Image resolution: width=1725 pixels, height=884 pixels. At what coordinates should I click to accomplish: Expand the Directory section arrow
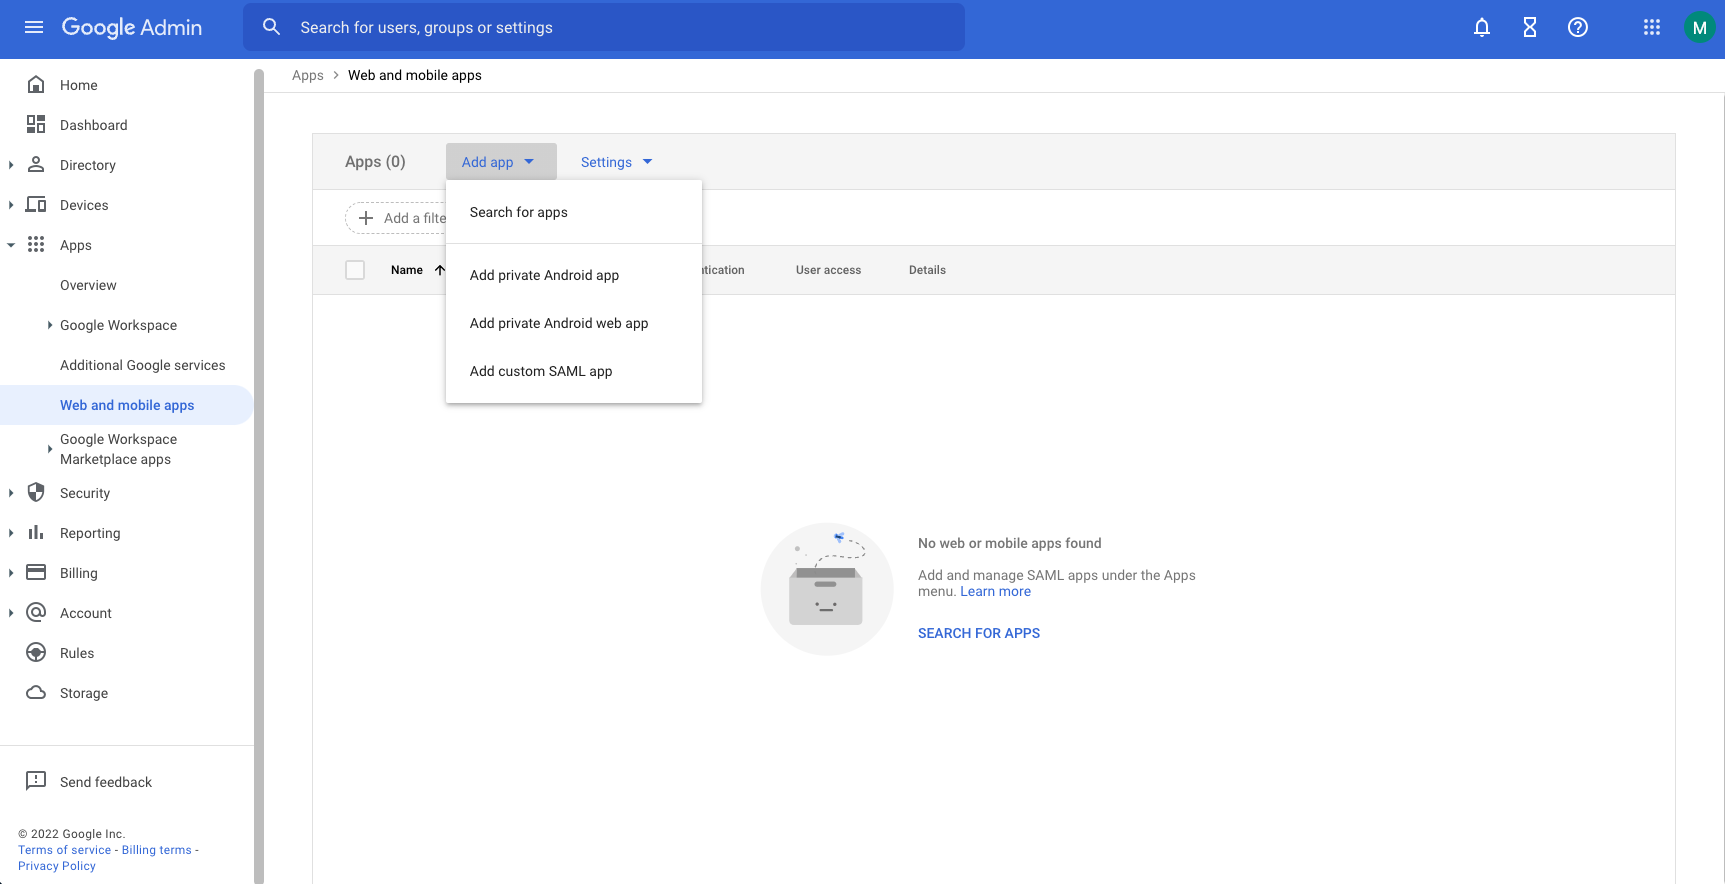(x=11, y=165)
